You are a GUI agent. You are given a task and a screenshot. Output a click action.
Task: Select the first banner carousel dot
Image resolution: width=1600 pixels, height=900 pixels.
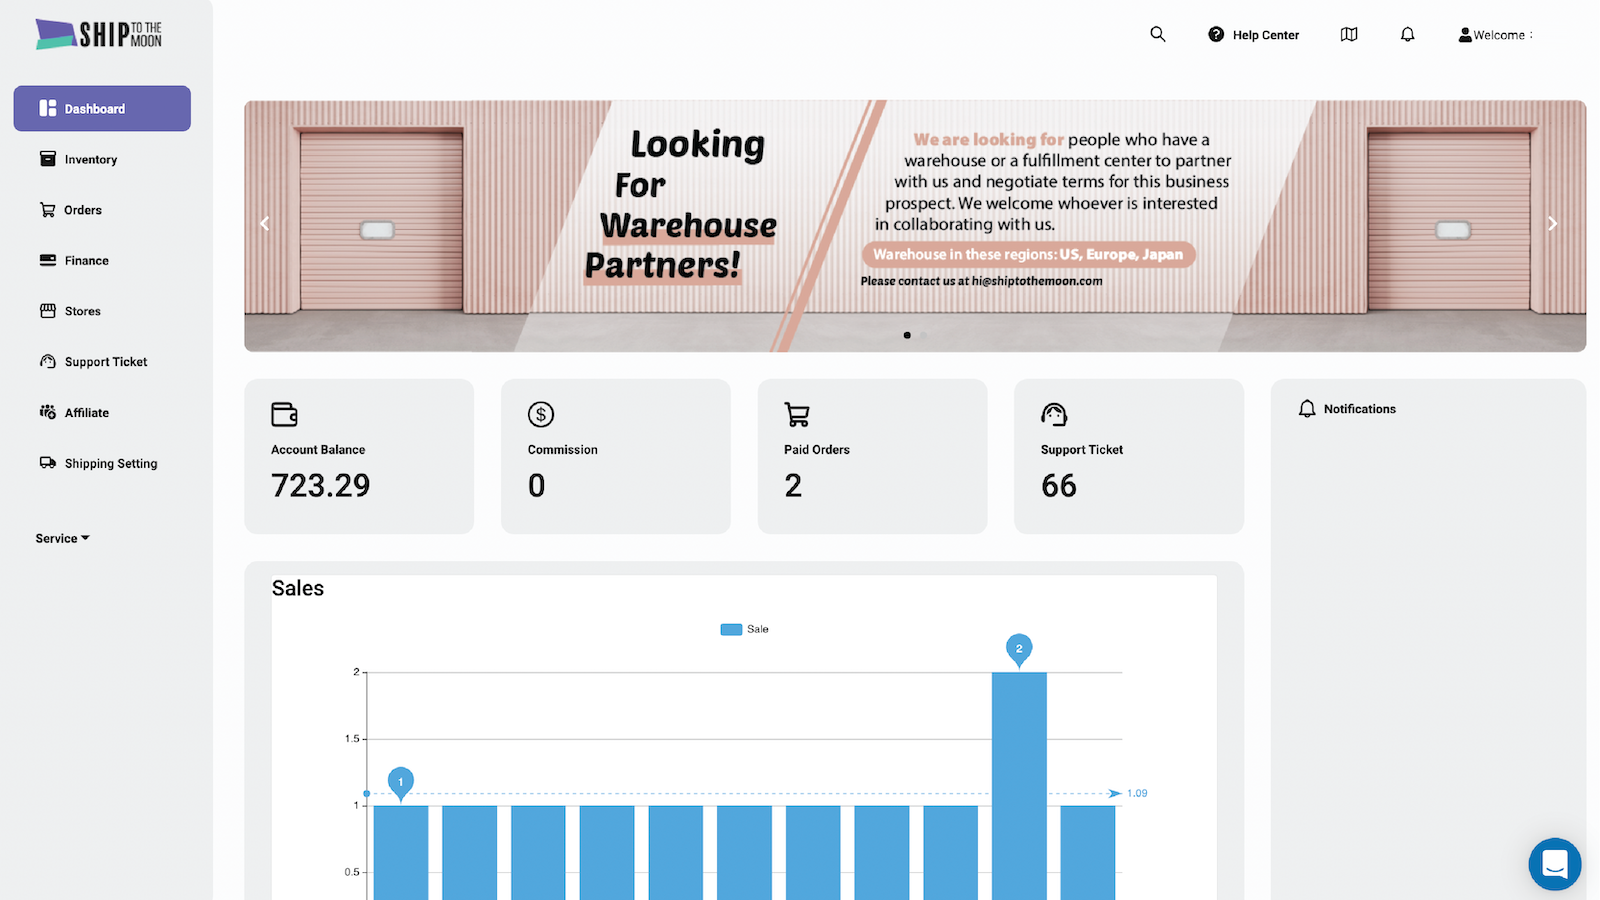907,335
